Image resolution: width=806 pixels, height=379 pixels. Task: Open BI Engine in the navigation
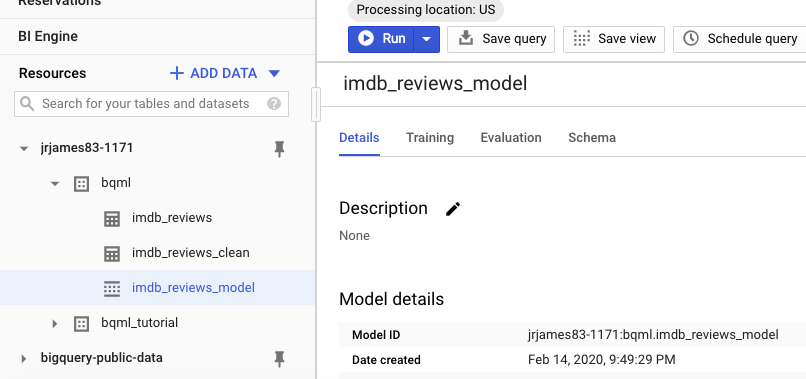(x=48, y=37)
